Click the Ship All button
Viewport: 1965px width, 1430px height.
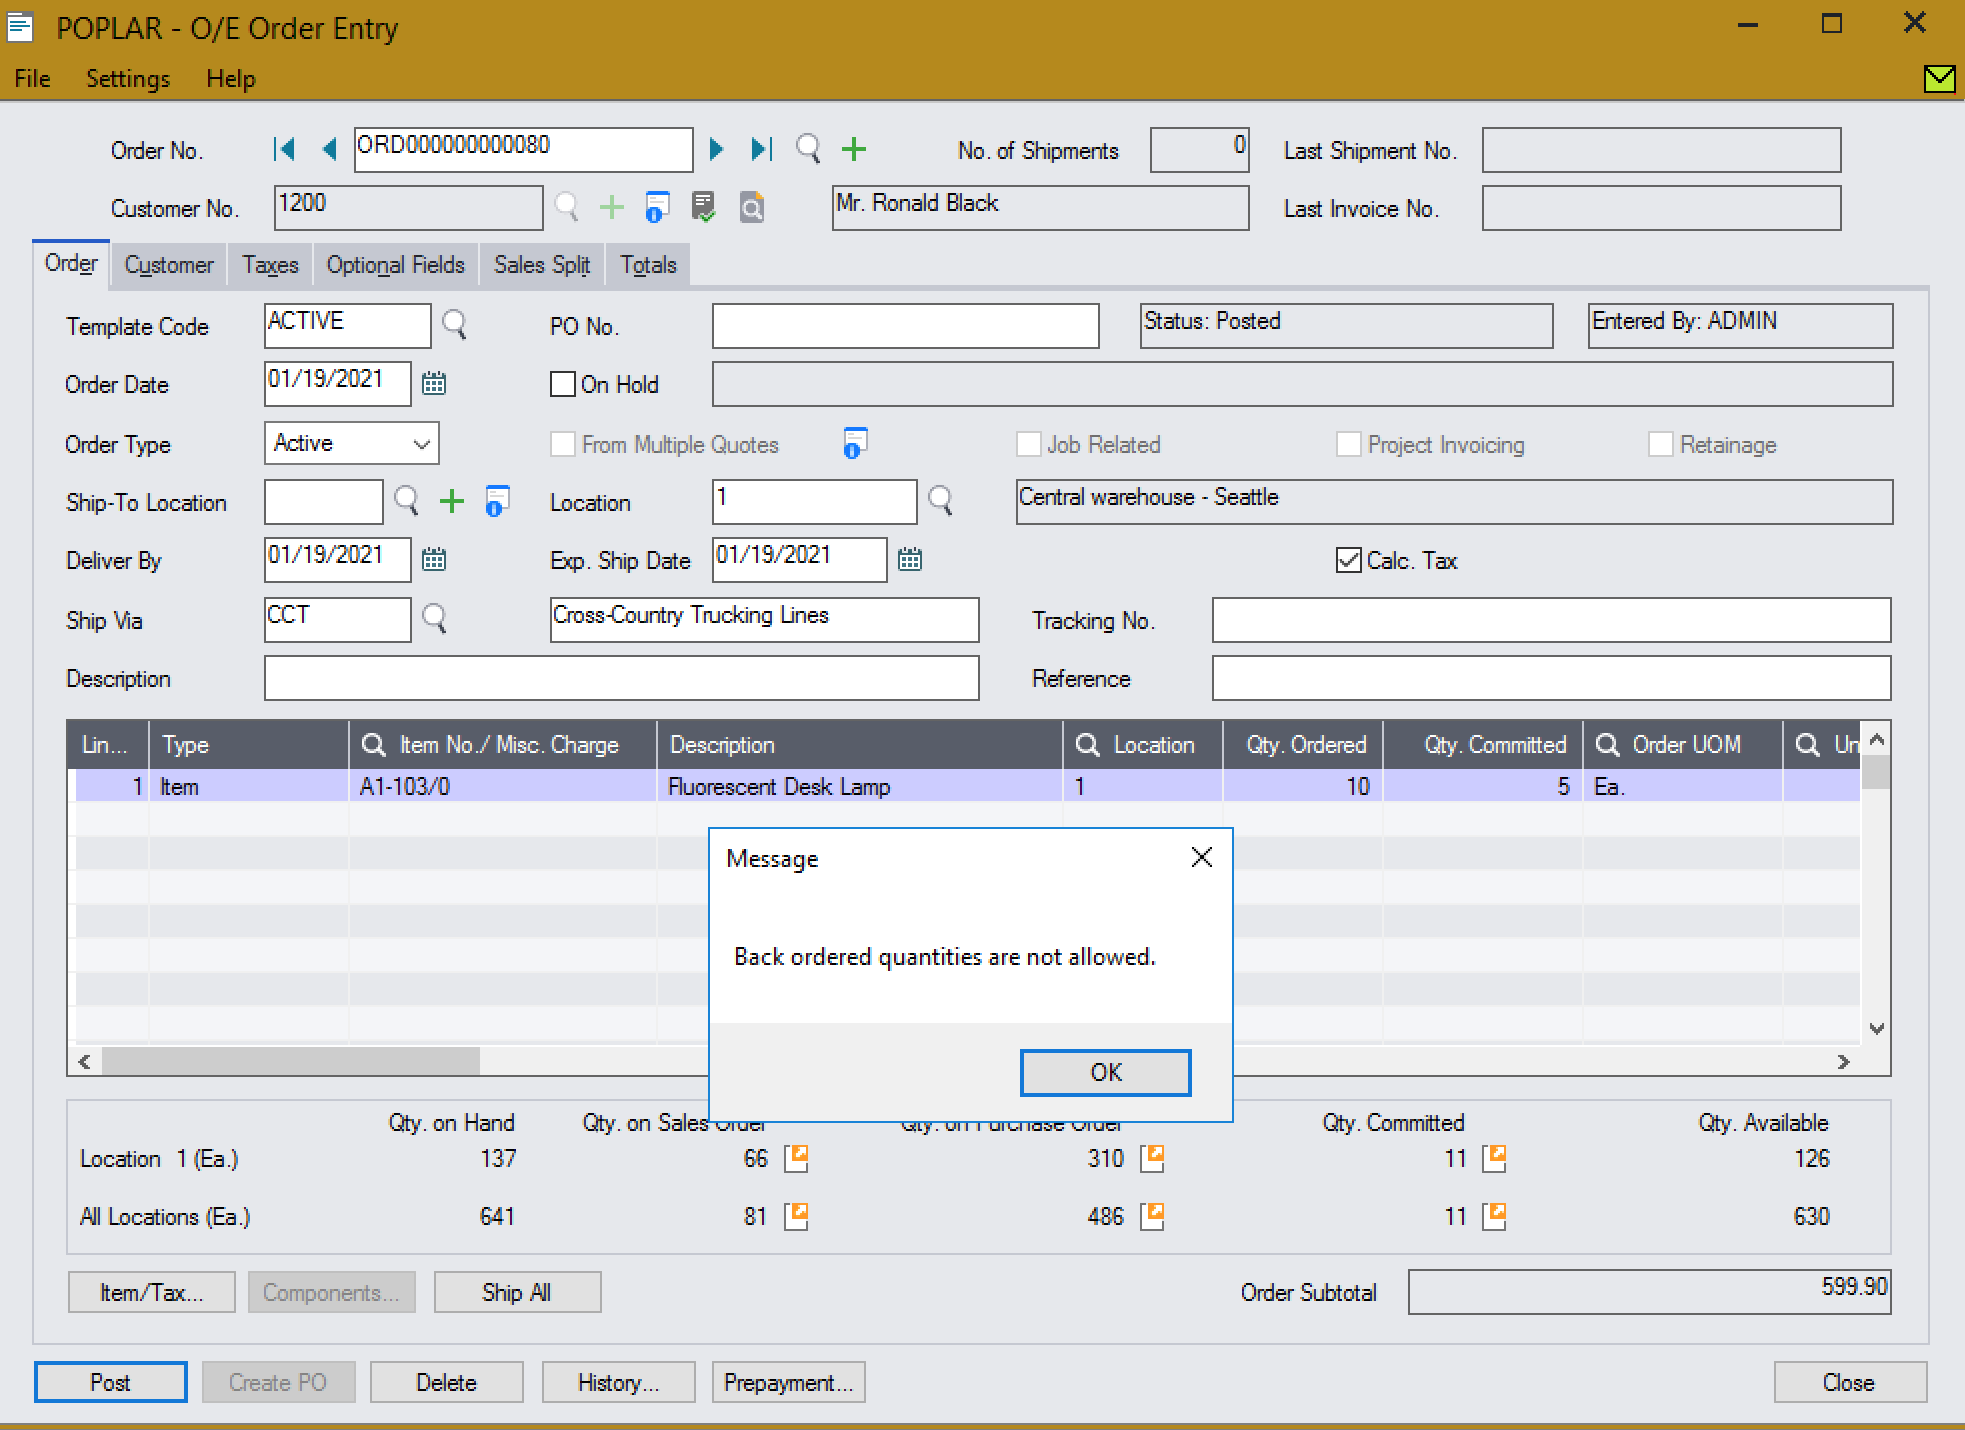pyautogui.click(x=517, y=1292)
